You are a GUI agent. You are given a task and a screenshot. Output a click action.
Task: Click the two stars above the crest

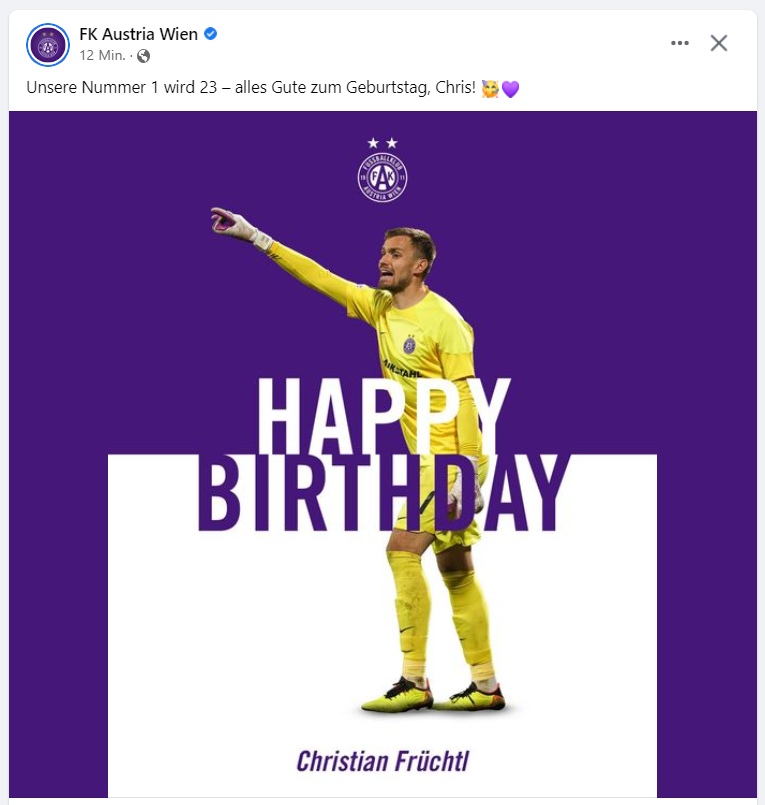click(382, 143)
